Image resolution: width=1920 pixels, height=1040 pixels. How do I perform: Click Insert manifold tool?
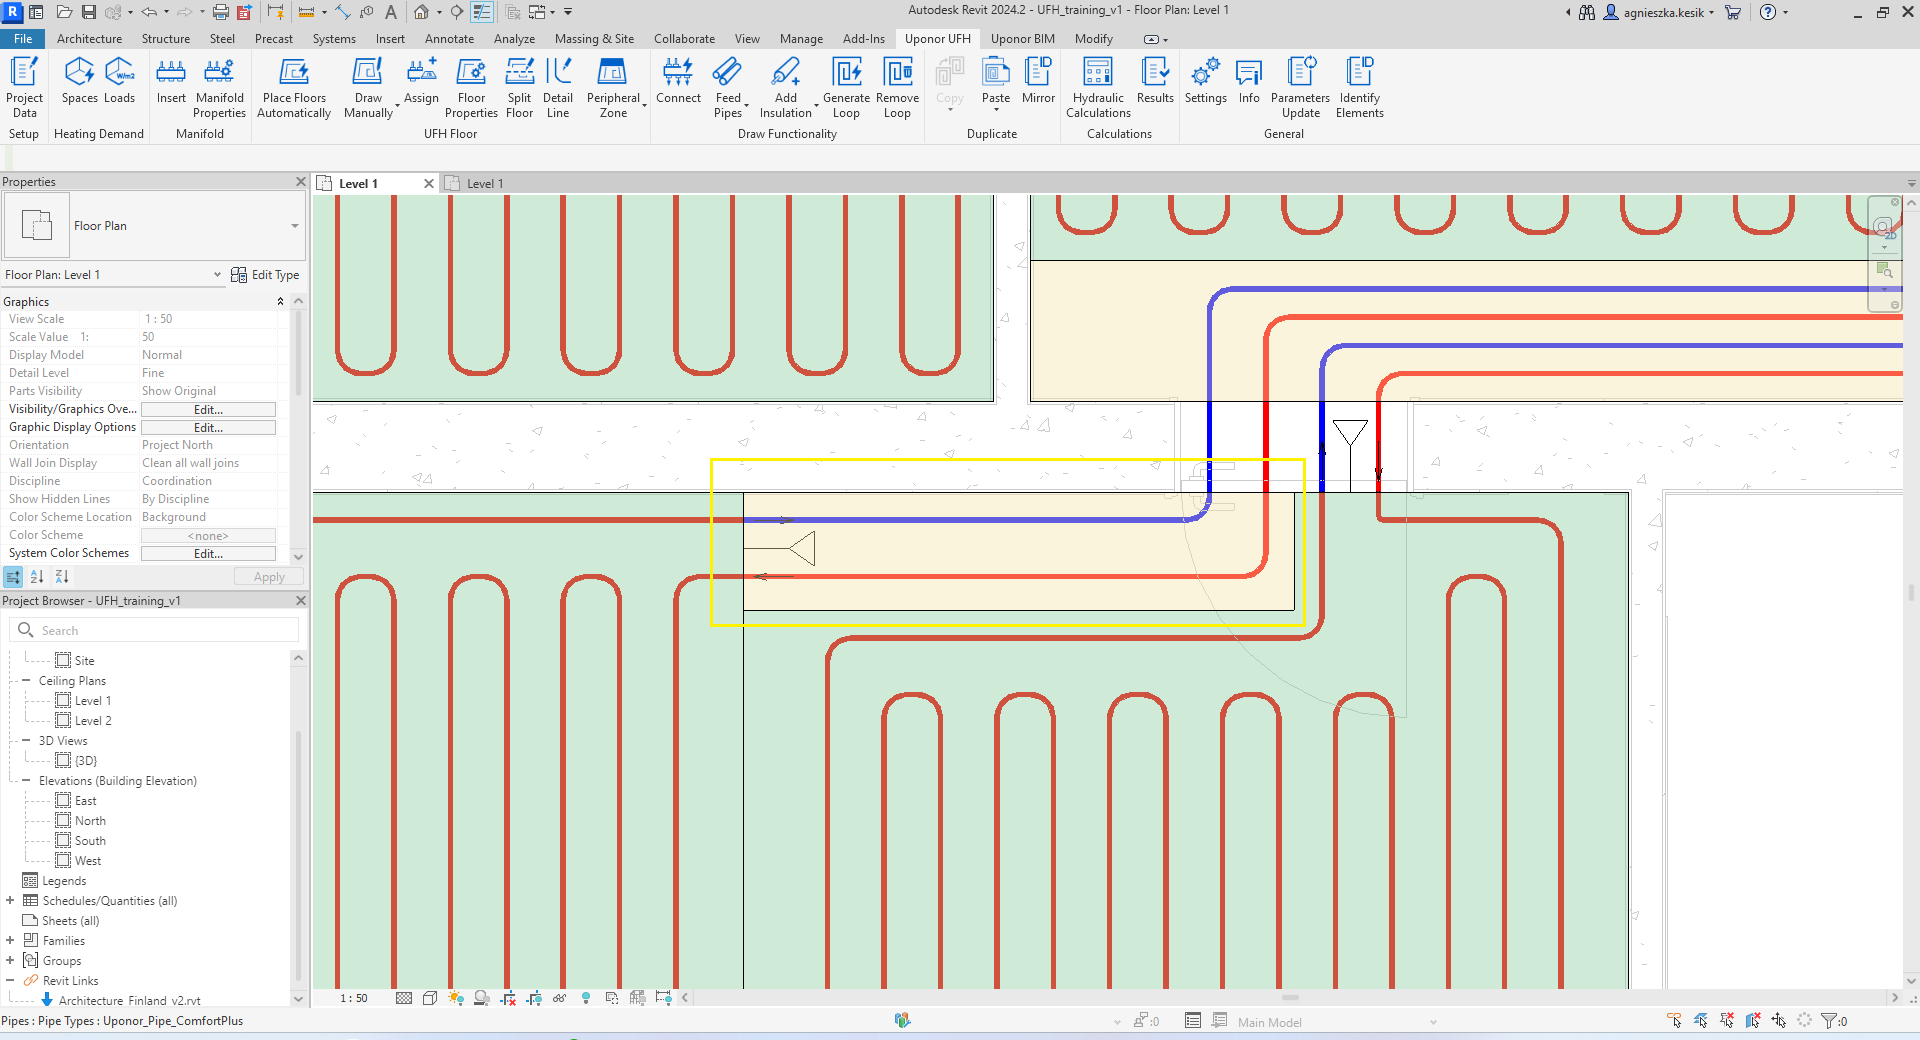click(x=171, y=80)
